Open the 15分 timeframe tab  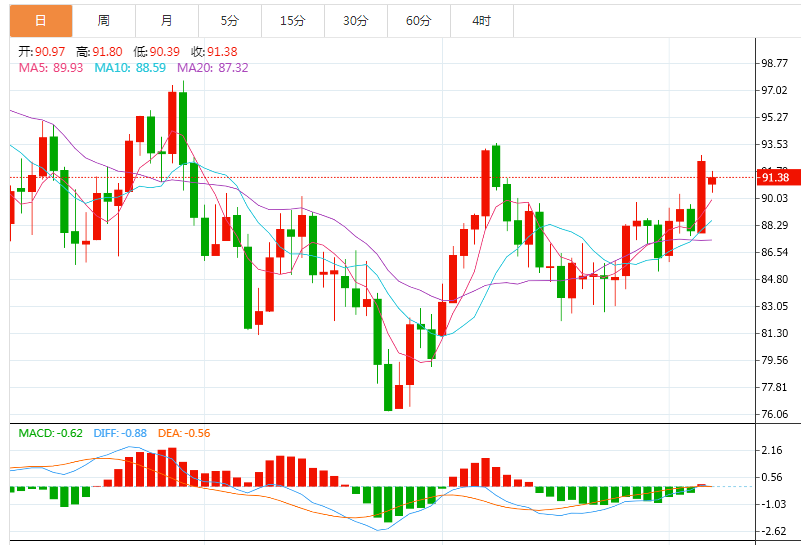(293, 21)
